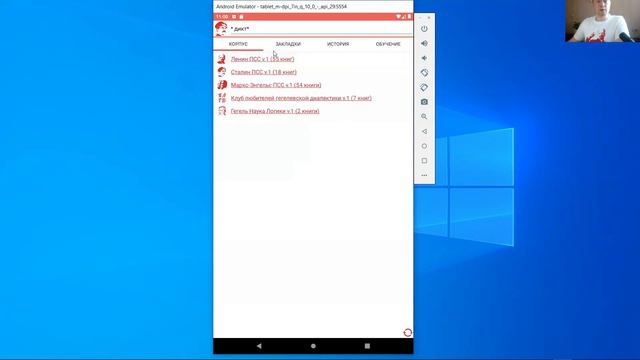Viewport: 640px width, 360px height.
Task: Click the Hegel portrait icon in the list
Action: click(x=222, y=111)
